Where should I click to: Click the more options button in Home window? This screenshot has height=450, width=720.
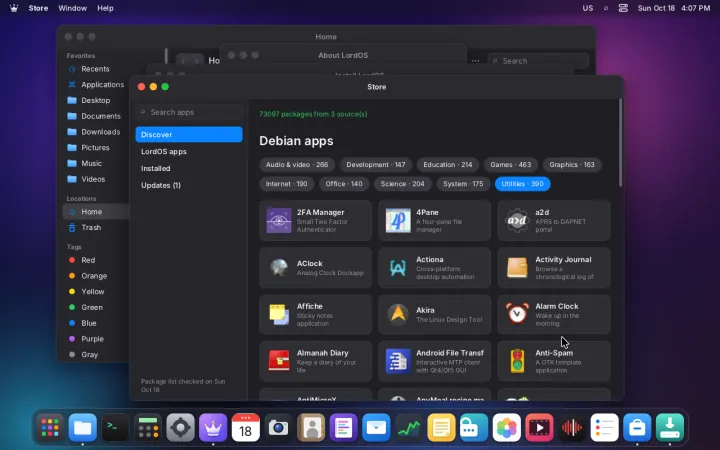pos(475,61)
